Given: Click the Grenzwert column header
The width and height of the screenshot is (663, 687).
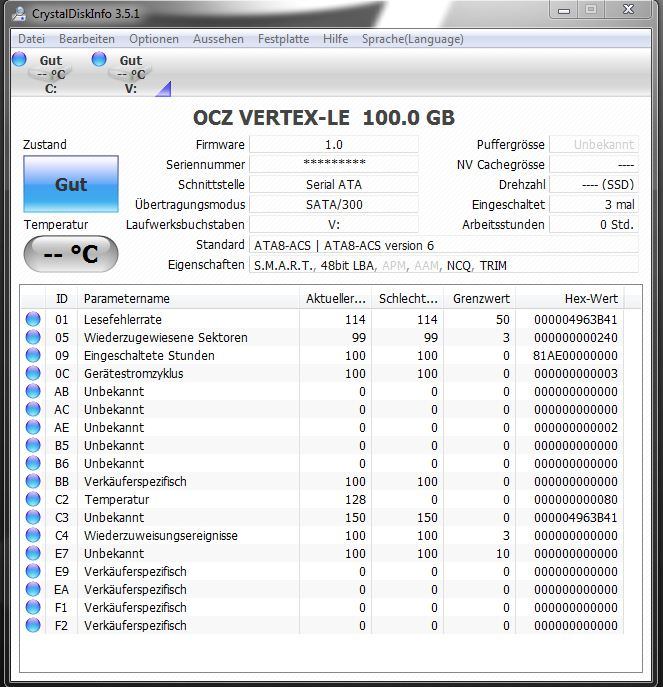Looking at the screenshot, I should [480, 299].
